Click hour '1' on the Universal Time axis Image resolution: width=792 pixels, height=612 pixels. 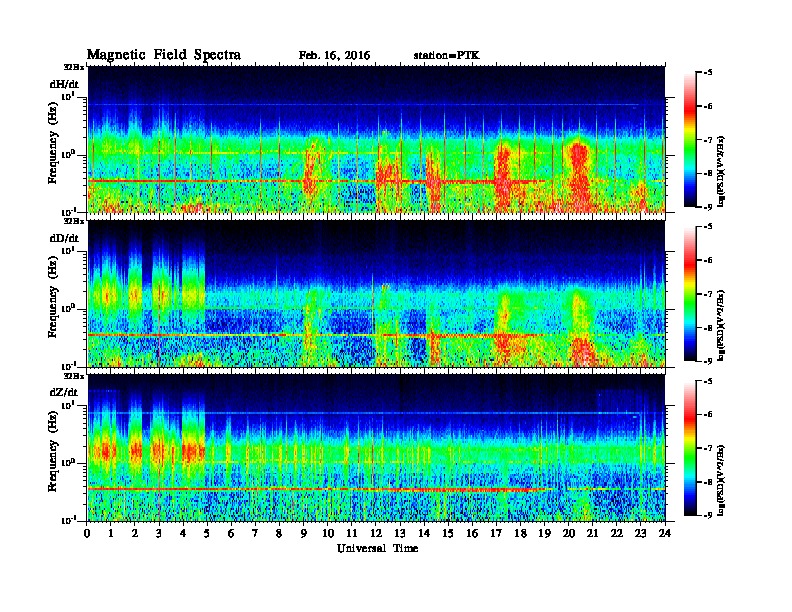pos(111,533)
